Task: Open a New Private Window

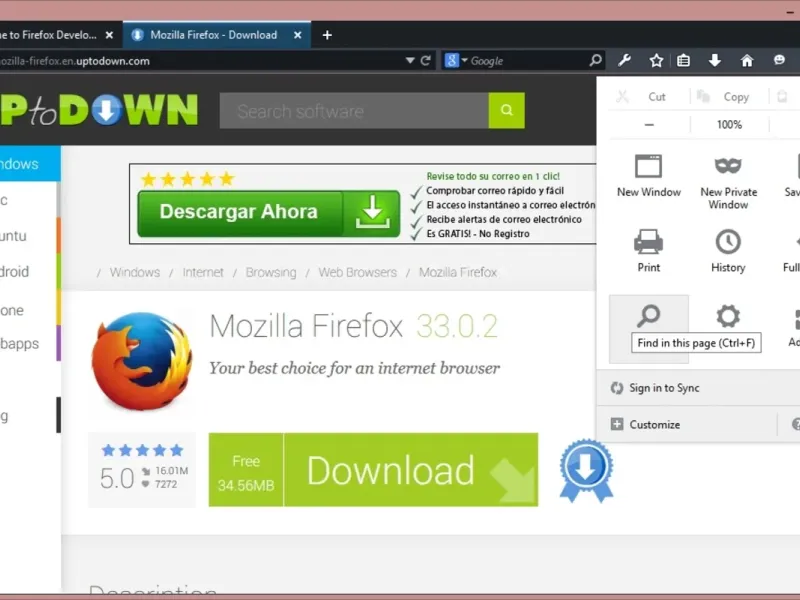Action: point(728,182)
